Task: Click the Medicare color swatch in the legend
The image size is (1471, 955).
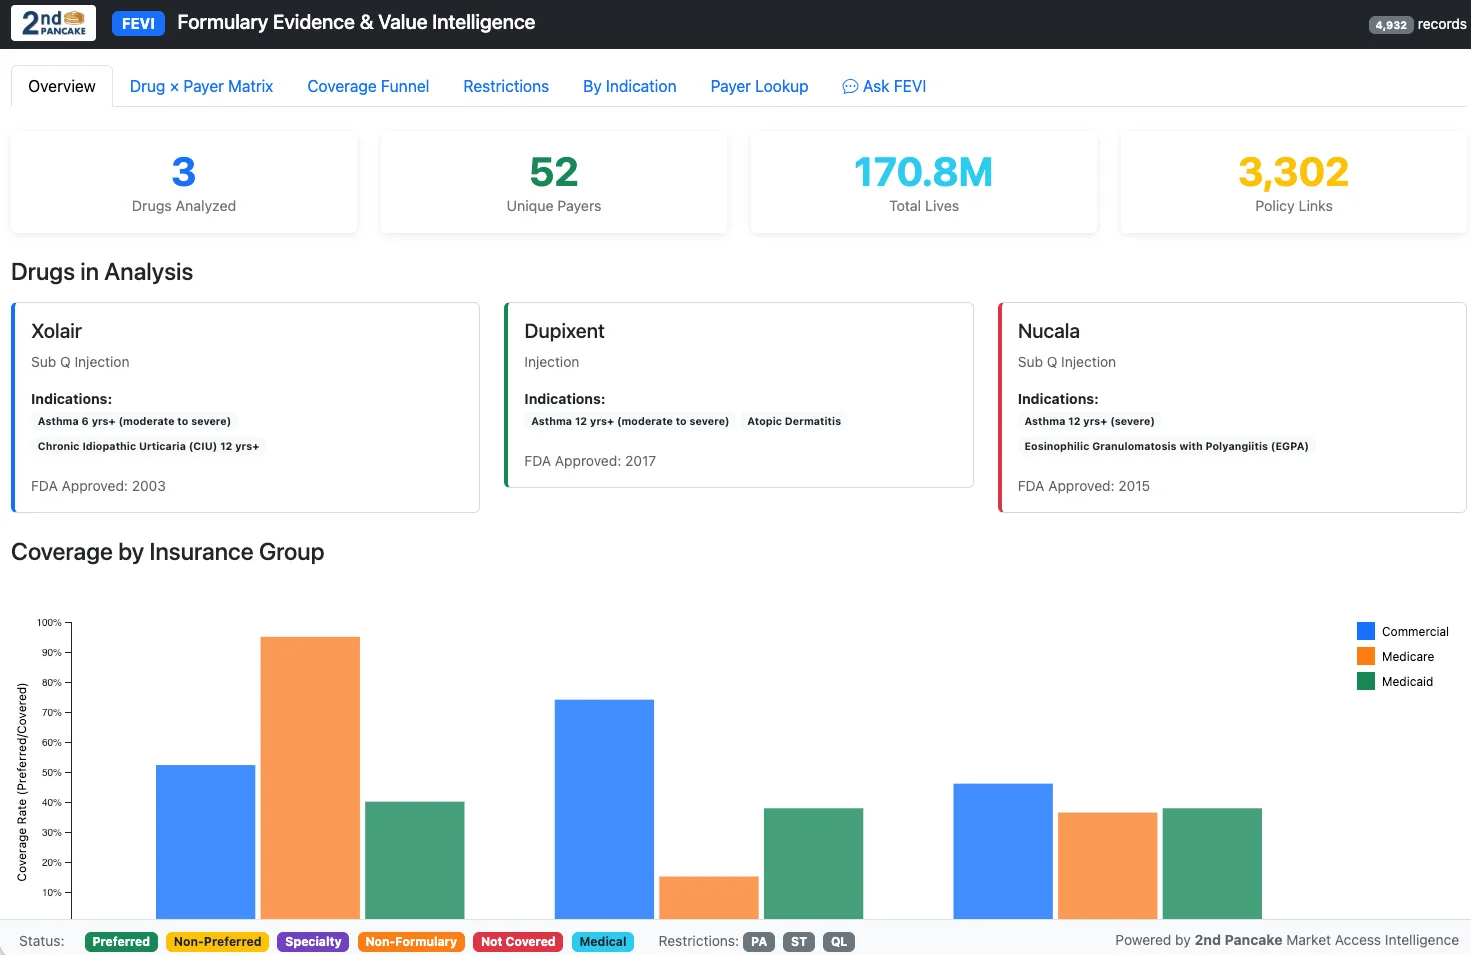Action: pos(1366,656)
